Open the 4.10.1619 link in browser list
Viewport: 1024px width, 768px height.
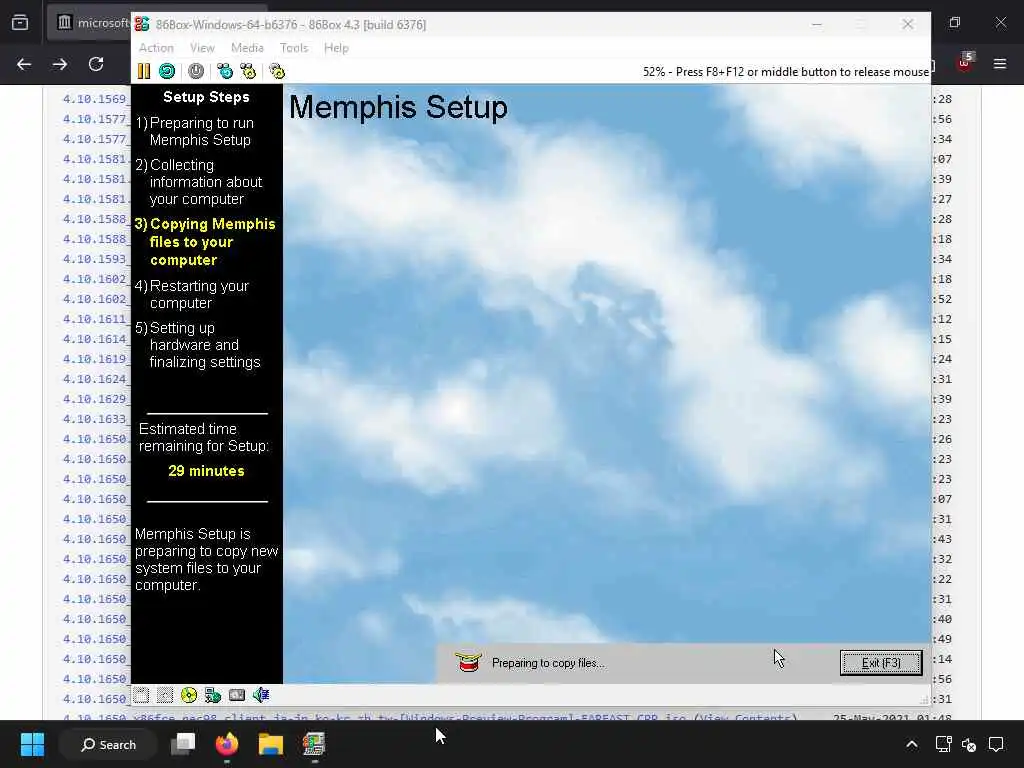(x=95, y=359)
